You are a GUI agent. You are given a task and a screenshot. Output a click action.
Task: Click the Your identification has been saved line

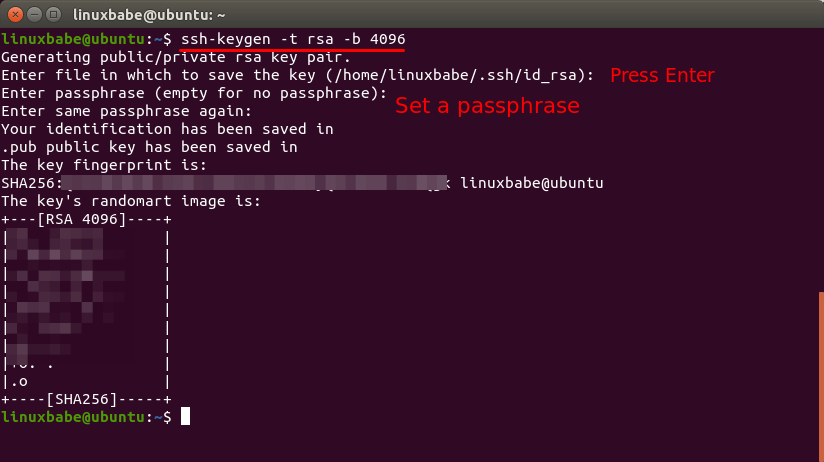pos(167,129)
